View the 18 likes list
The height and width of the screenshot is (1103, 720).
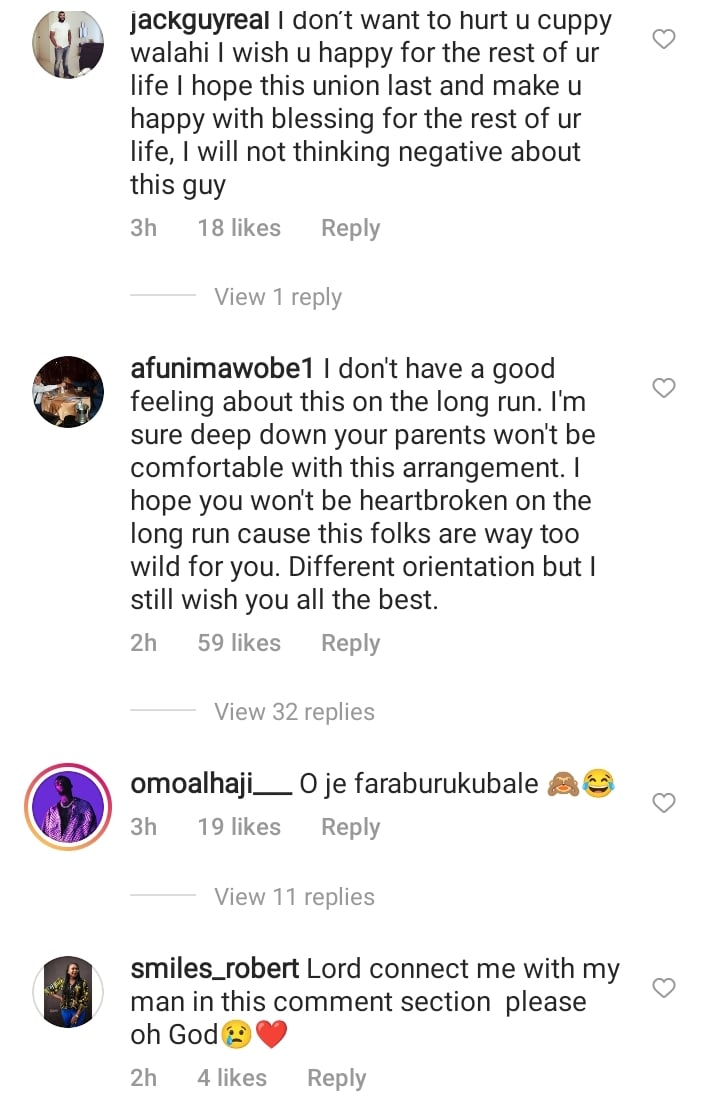point(239,228)
